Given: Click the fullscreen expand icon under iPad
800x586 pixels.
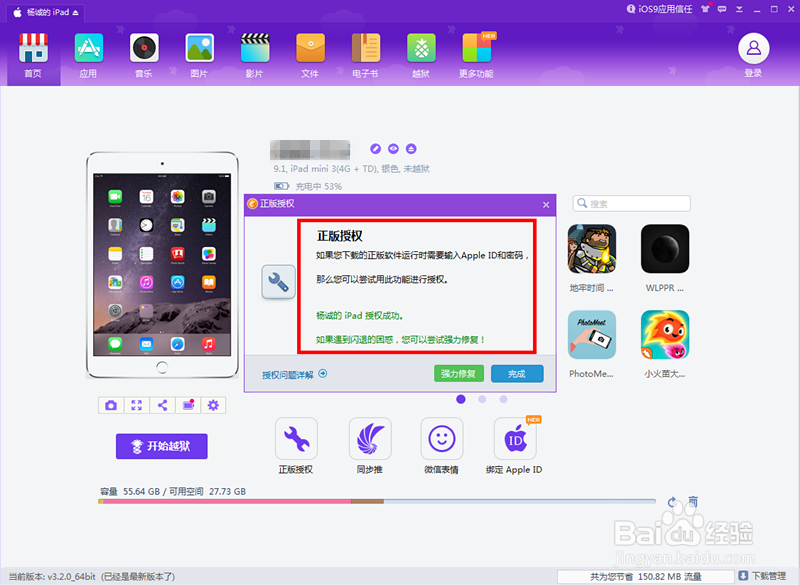Looking at the screenshot, I should pyautogui.click(x=137, y=405).
